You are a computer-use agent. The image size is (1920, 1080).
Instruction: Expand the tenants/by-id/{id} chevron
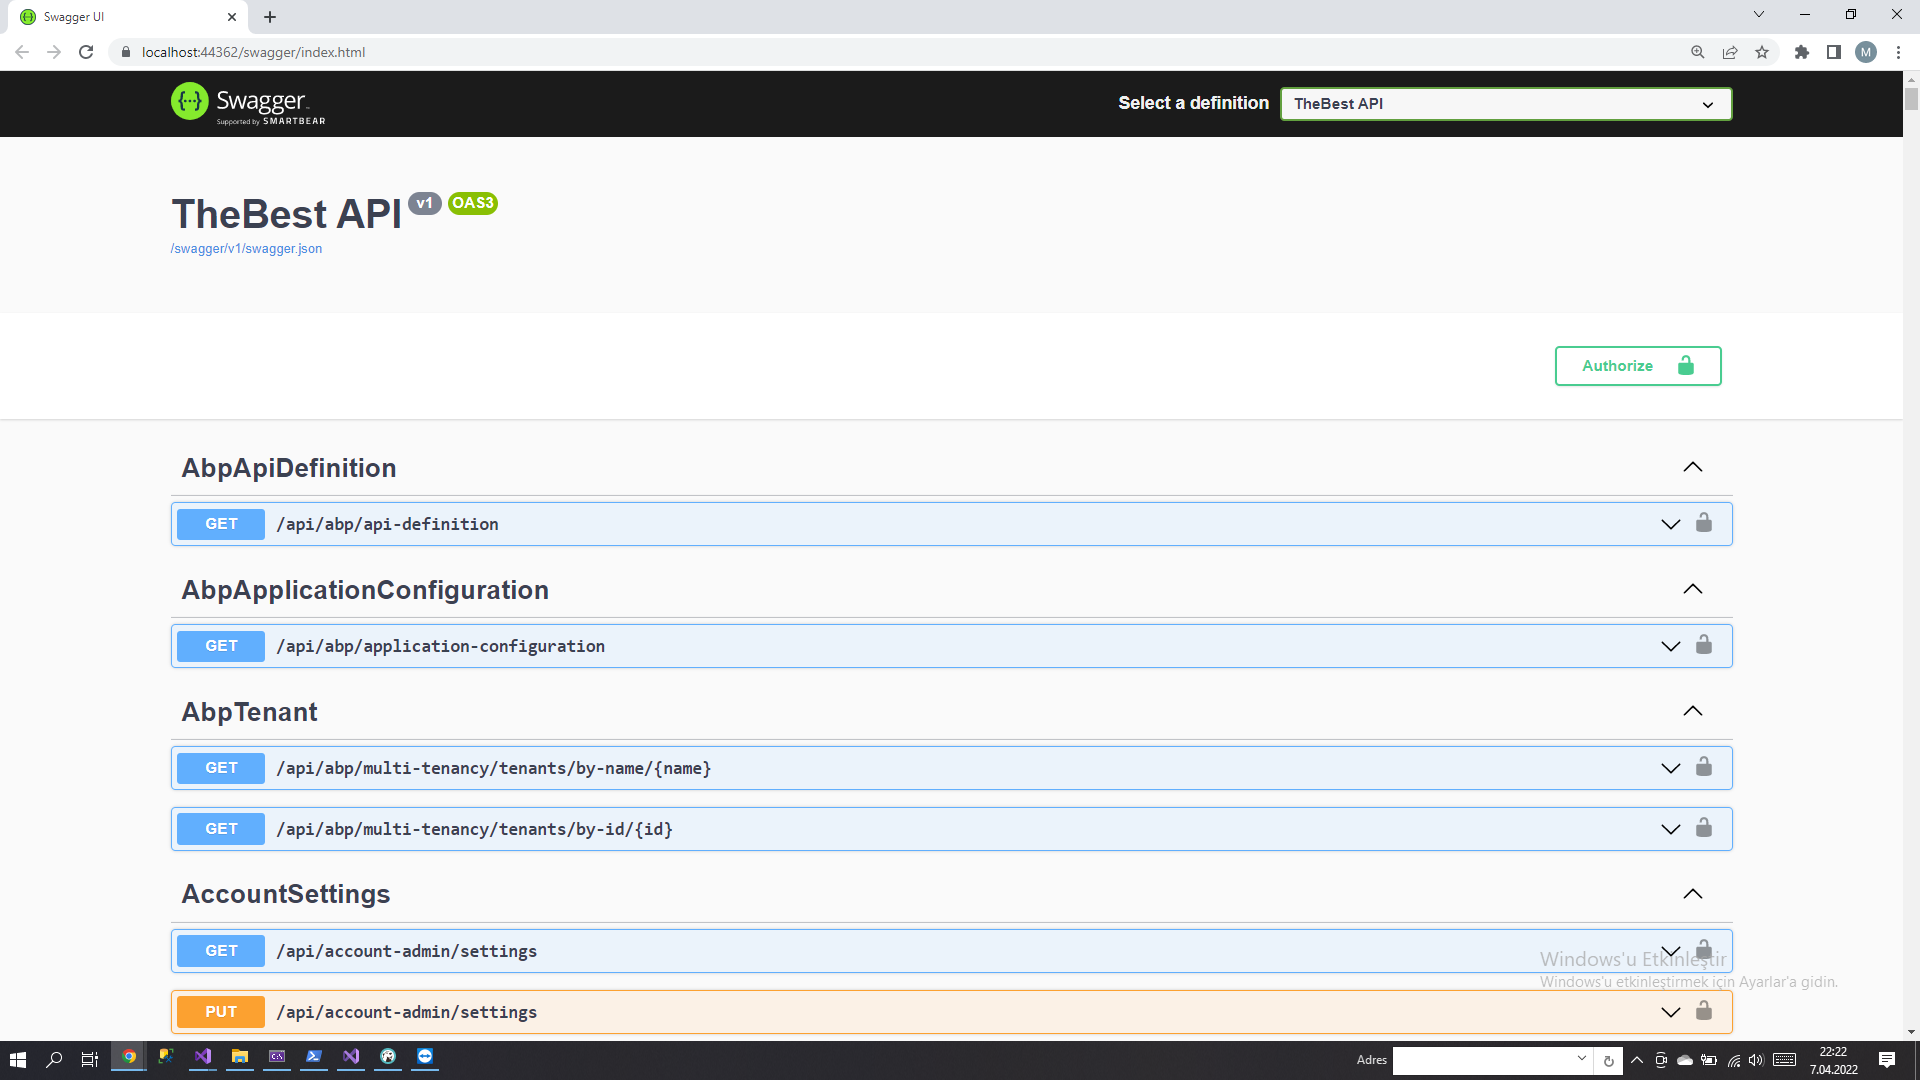click(1671, 829)
